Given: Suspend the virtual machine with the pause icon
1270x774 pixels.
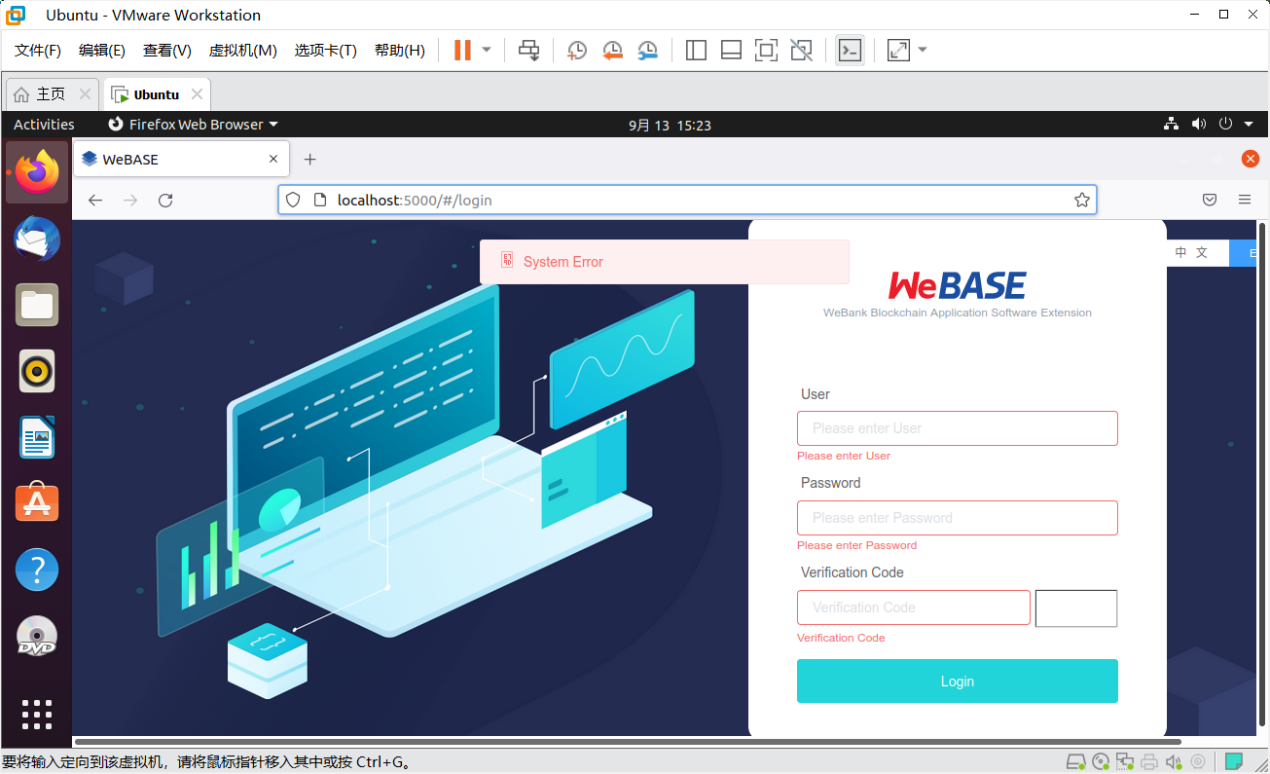Looking at the screenshot, I should pyautogui.click(x=462, y=50).
